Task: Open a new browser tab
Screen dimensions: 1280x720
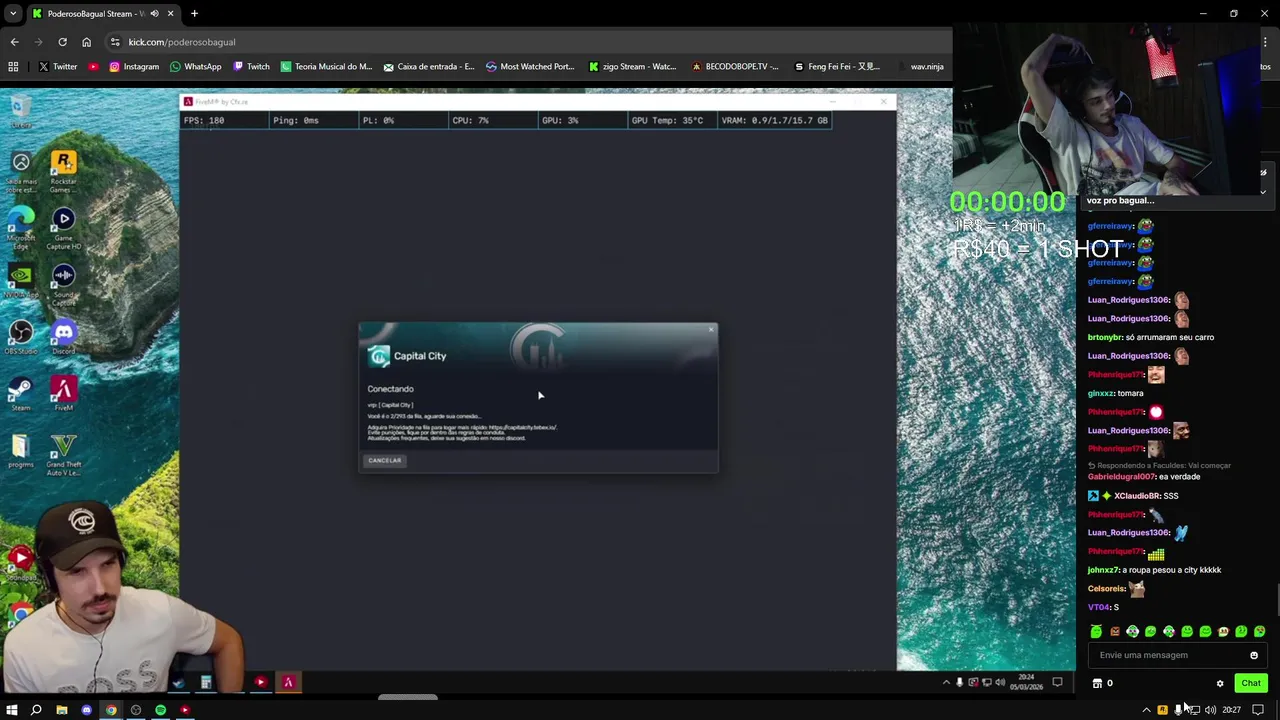Action: click(x=194, y=14)
